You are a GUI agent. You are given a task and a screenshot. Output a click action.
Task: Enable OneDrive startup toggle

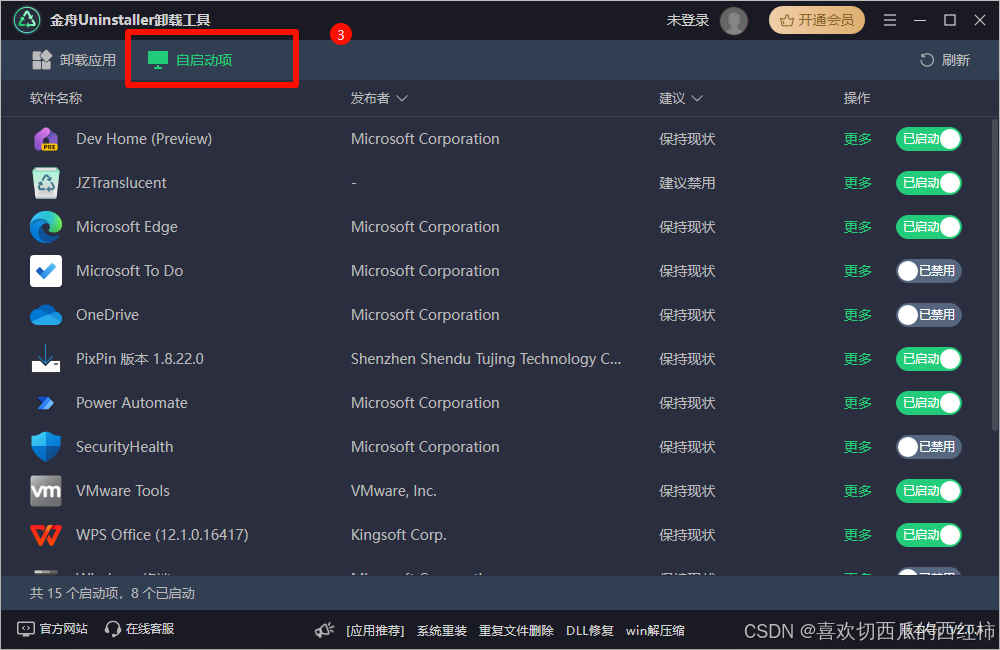pos(929,315)
